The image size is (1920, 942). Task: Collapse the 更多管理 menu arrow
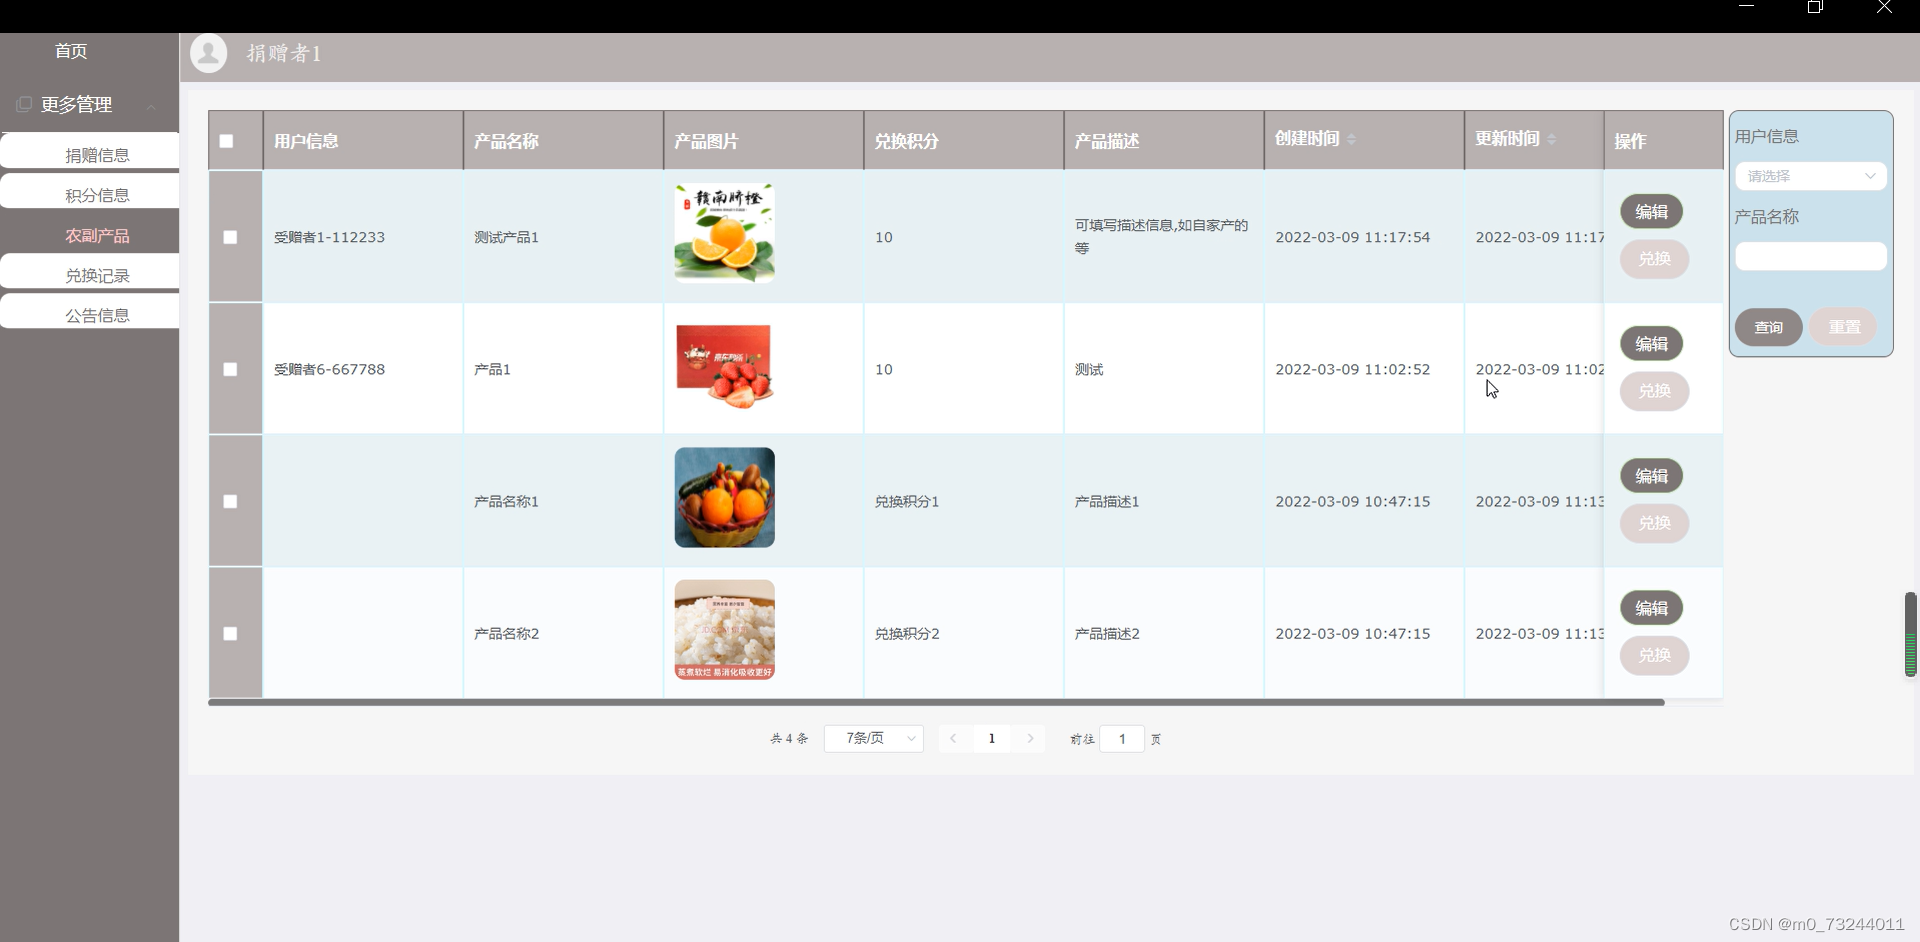(151, 106)
